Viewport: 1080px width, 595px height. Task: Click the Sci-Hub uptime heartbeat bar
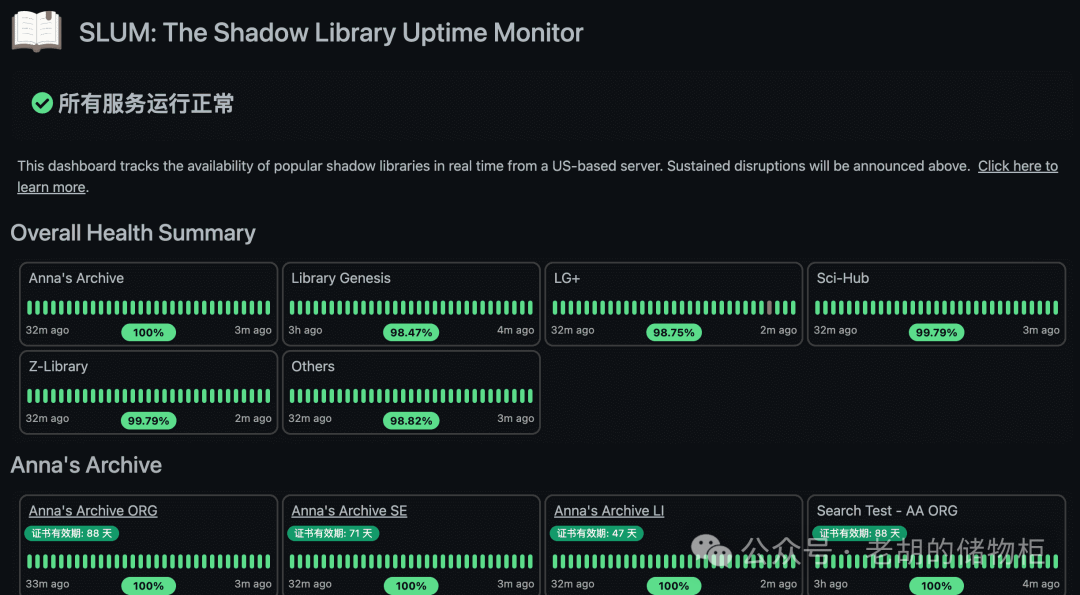(x=937, y=308)
